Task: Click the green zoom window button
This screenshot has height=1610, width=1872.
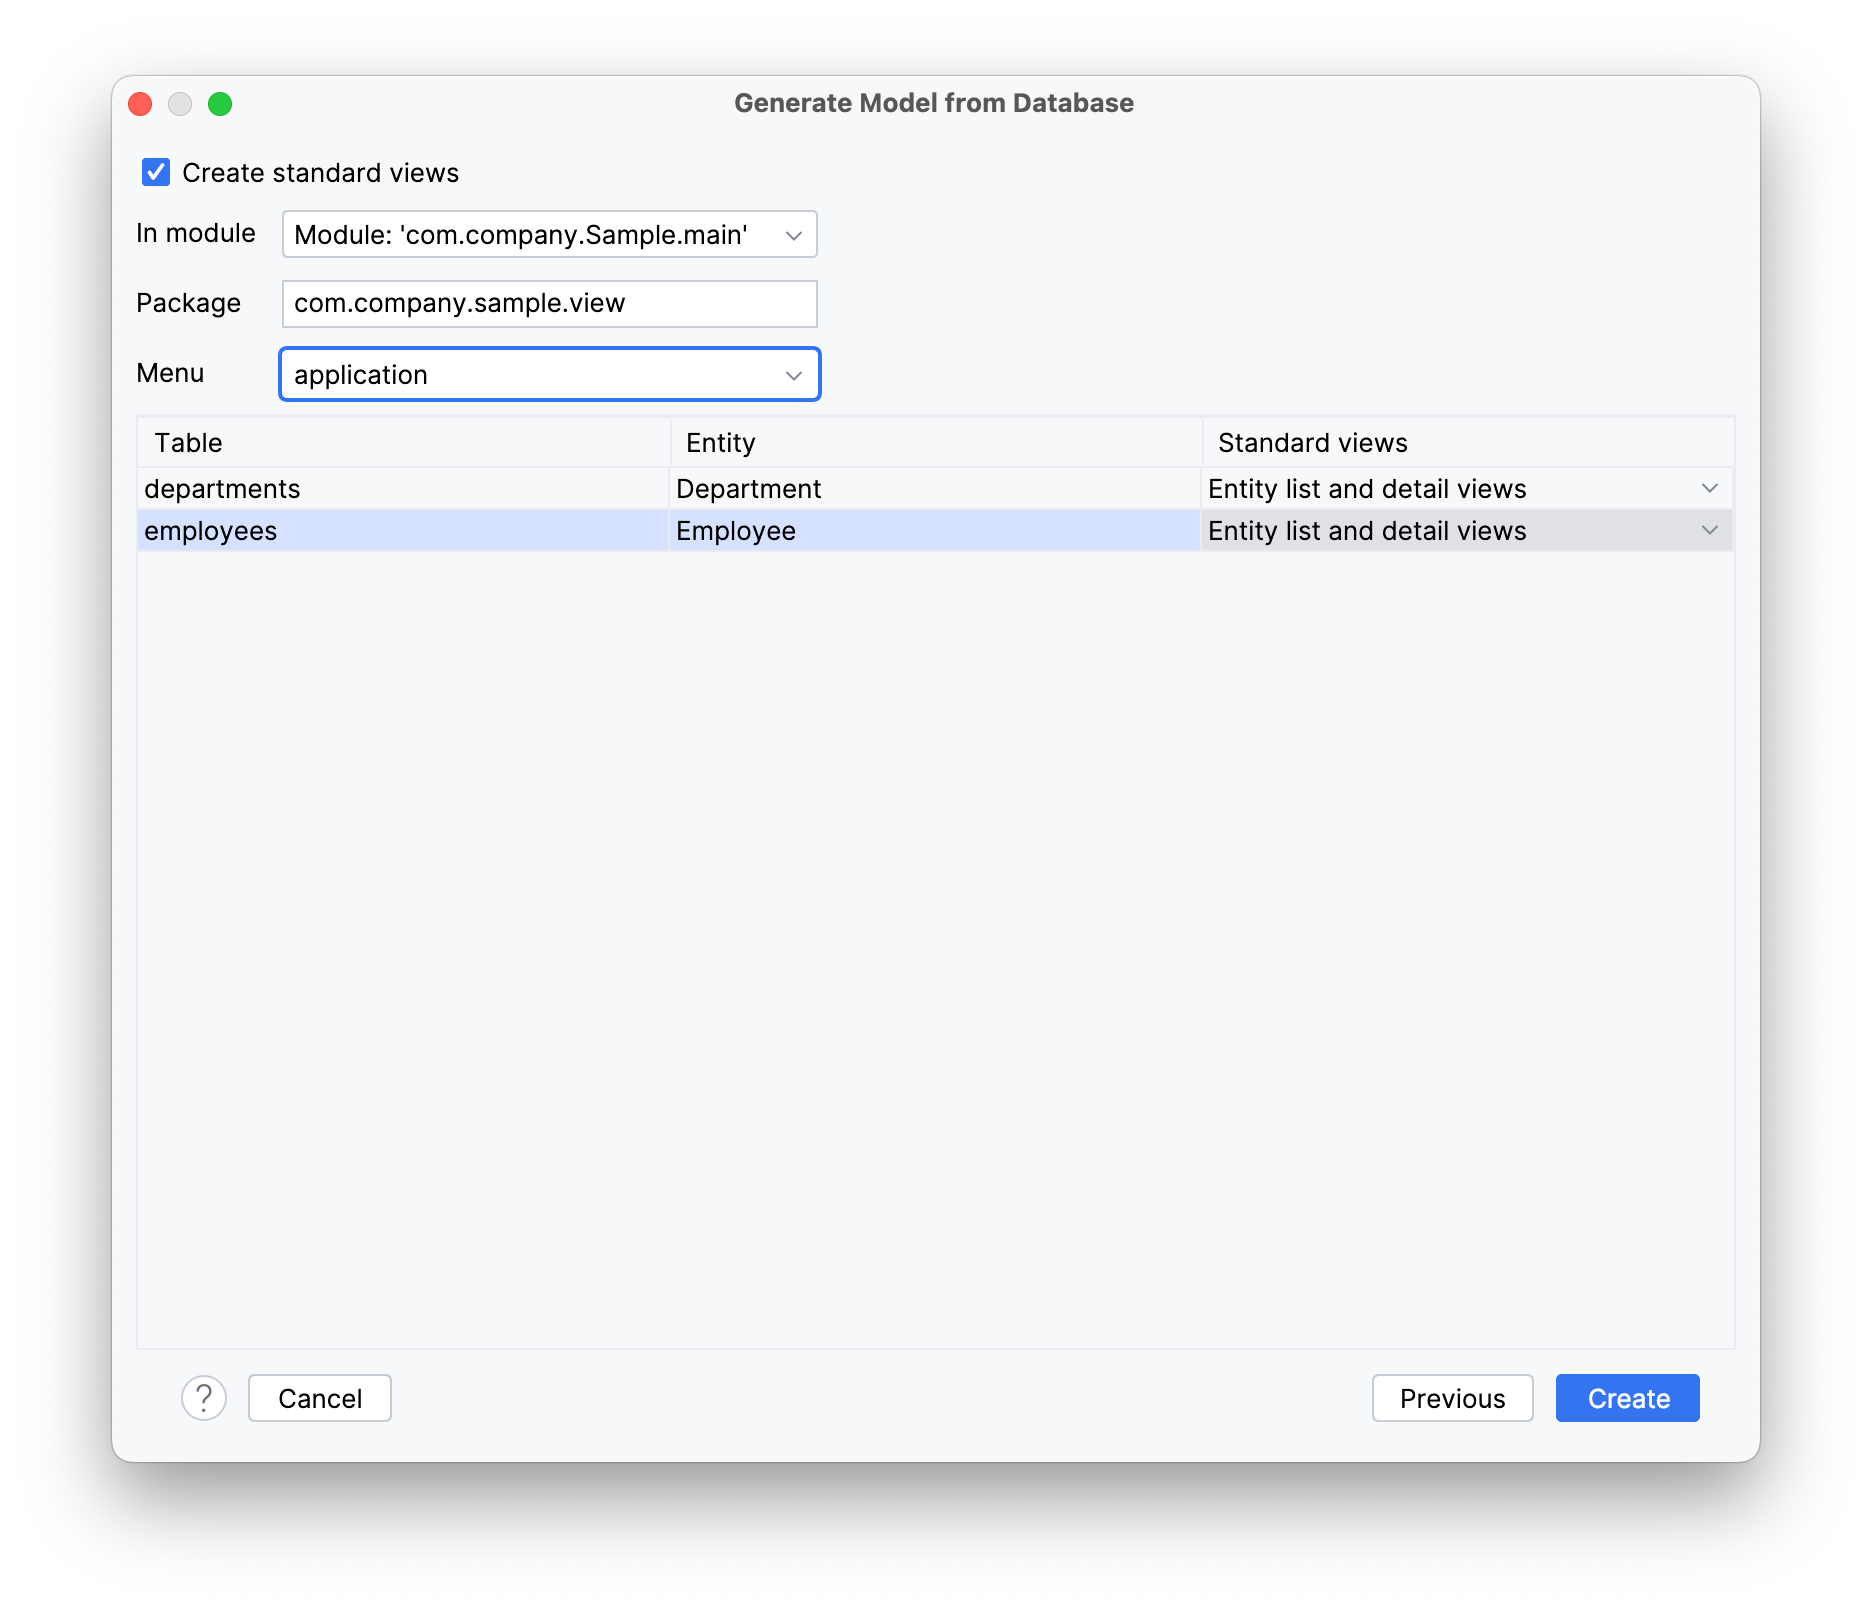Action: tap(220, 104)
